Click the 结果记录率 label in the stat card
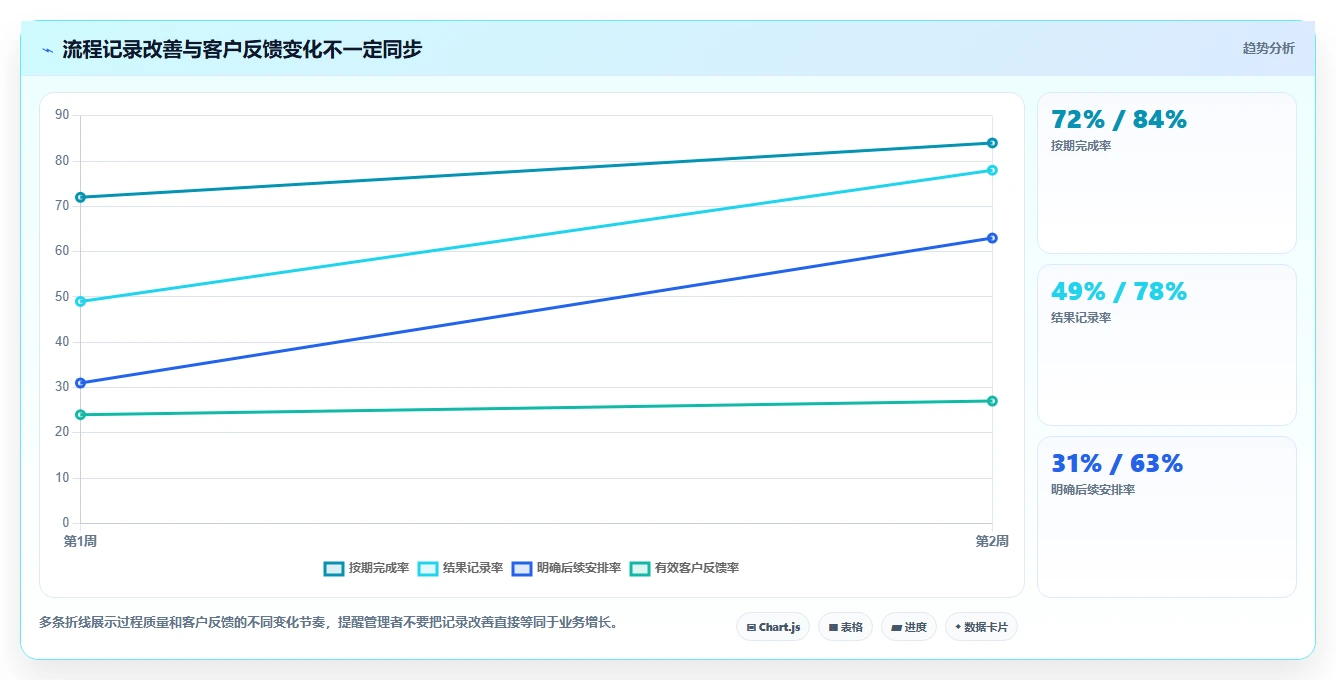Image resolution: width=1336 pixels, height=680 pixels. pyautogui.click(x=1081, y=318)
